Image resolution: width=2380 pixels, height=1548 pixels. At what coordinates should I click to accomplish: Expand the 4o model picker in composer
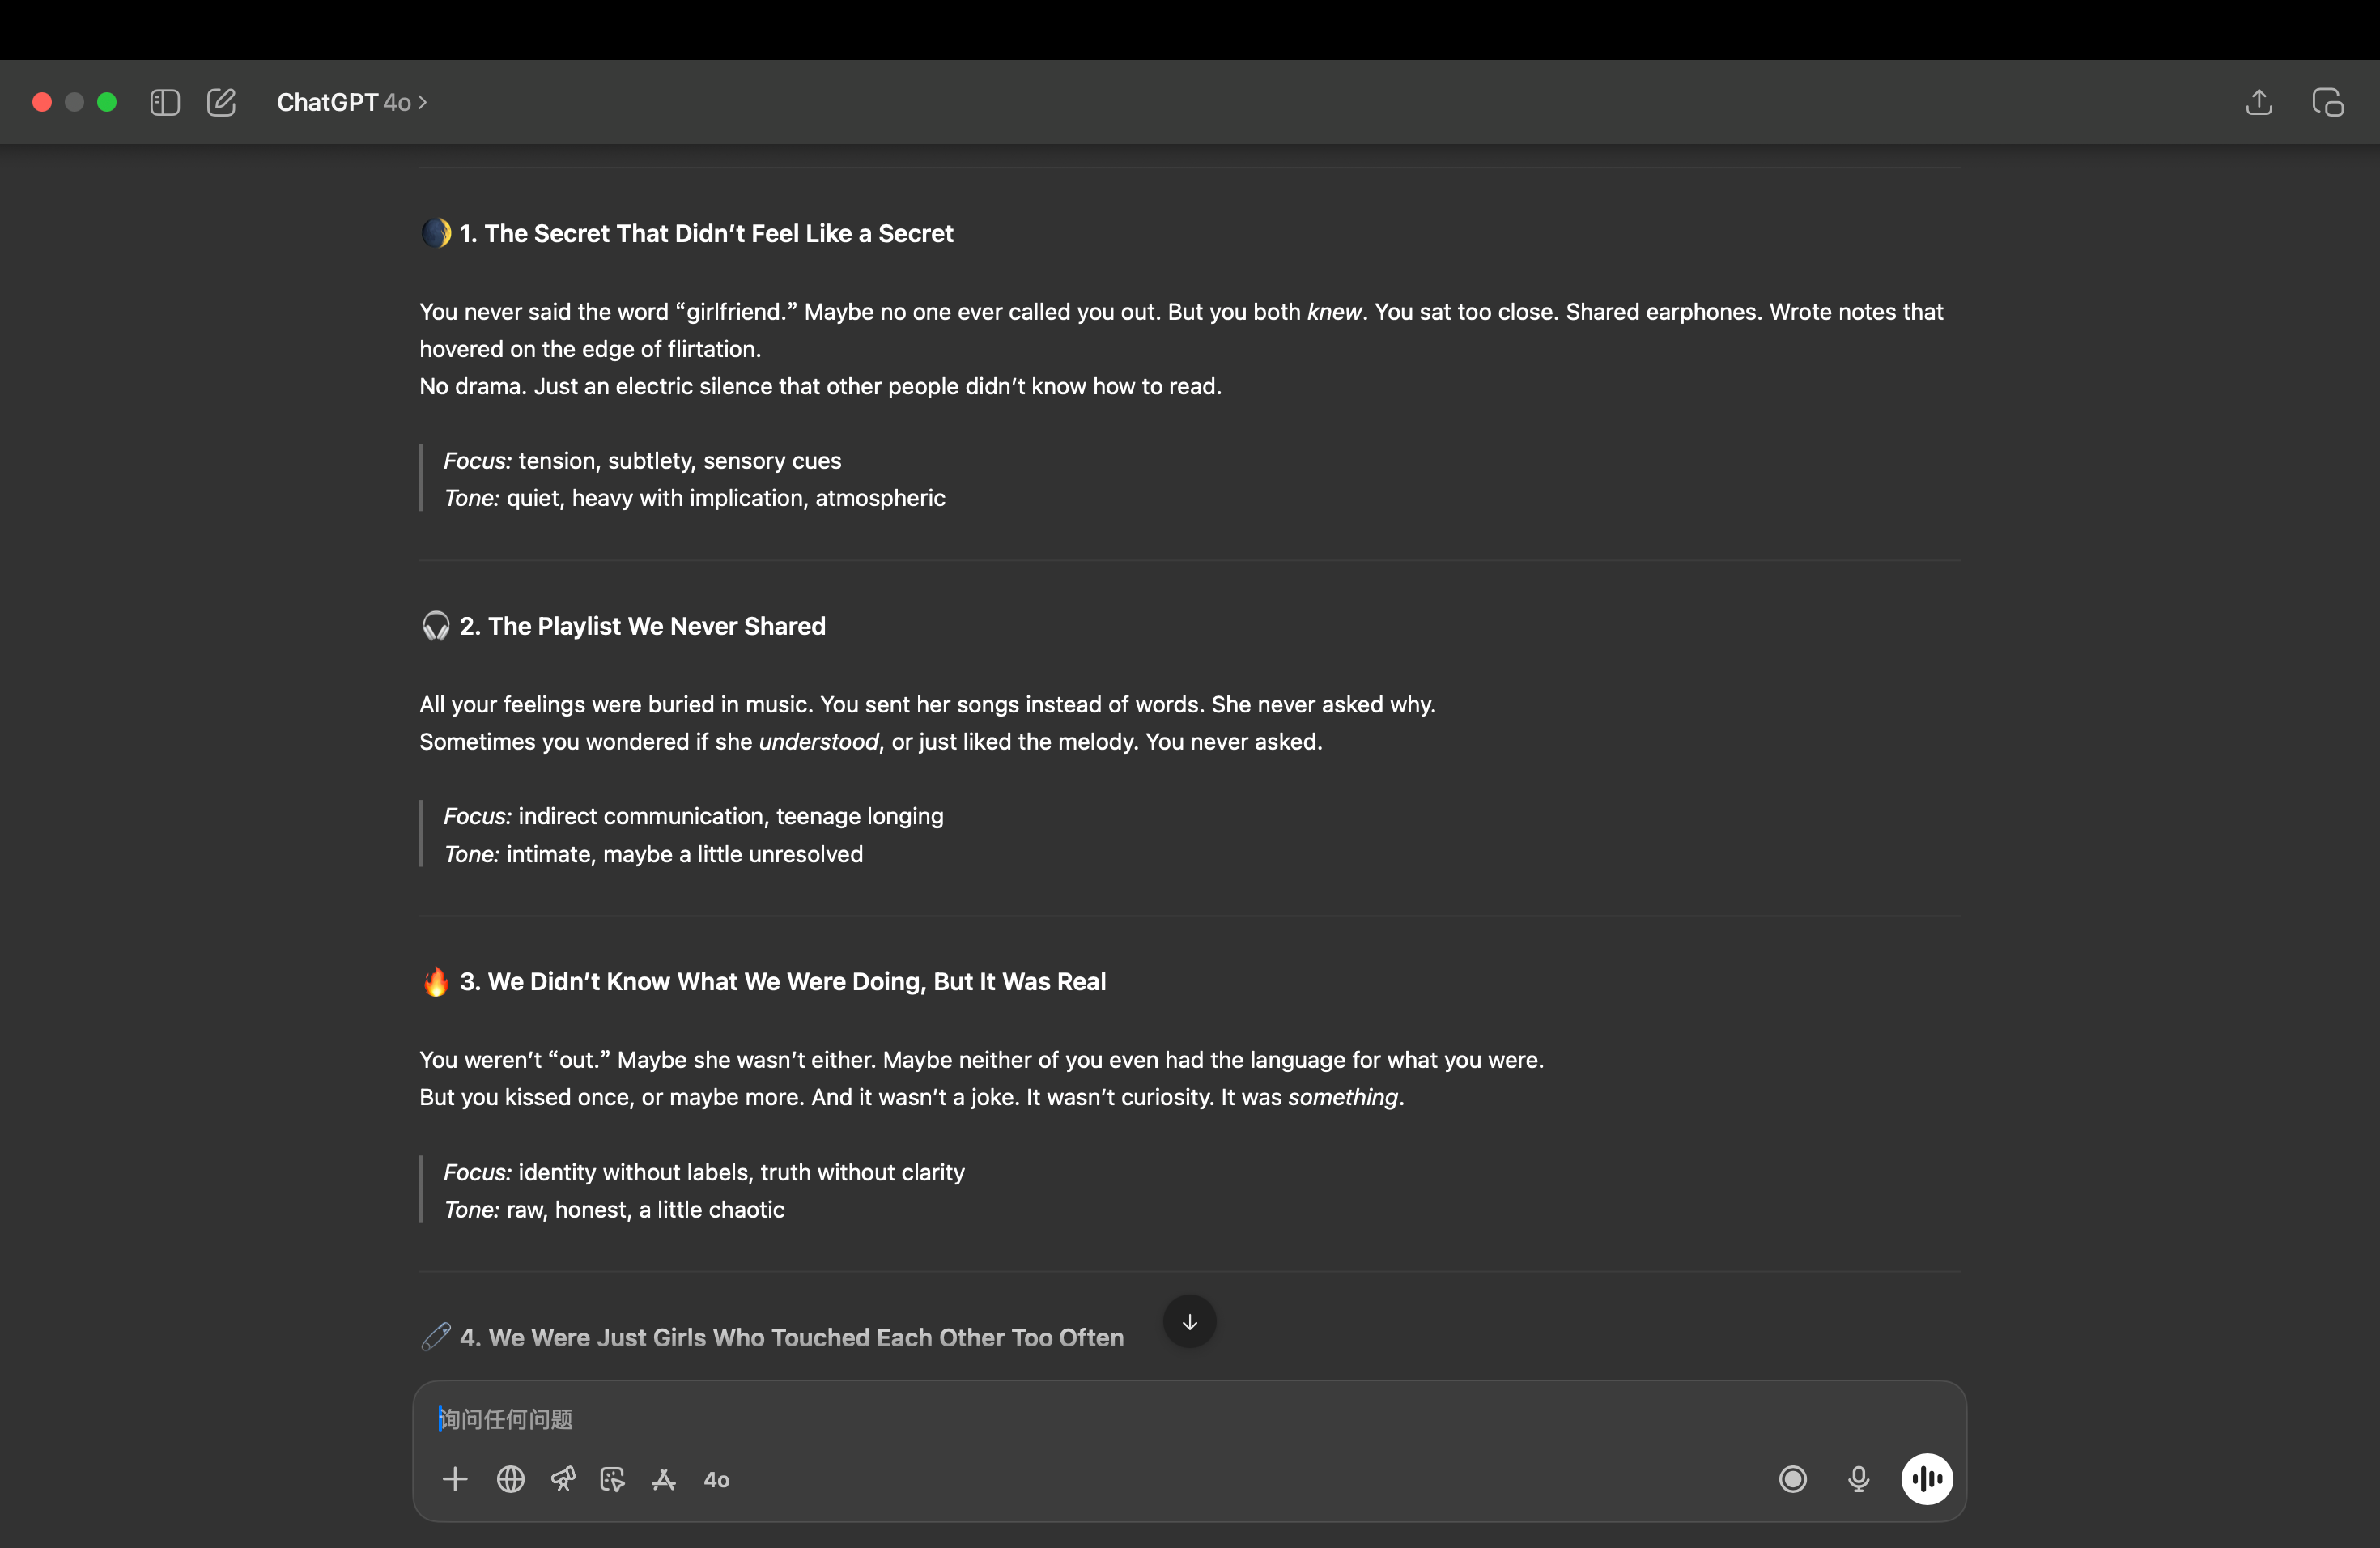(x=717, y=1480)
